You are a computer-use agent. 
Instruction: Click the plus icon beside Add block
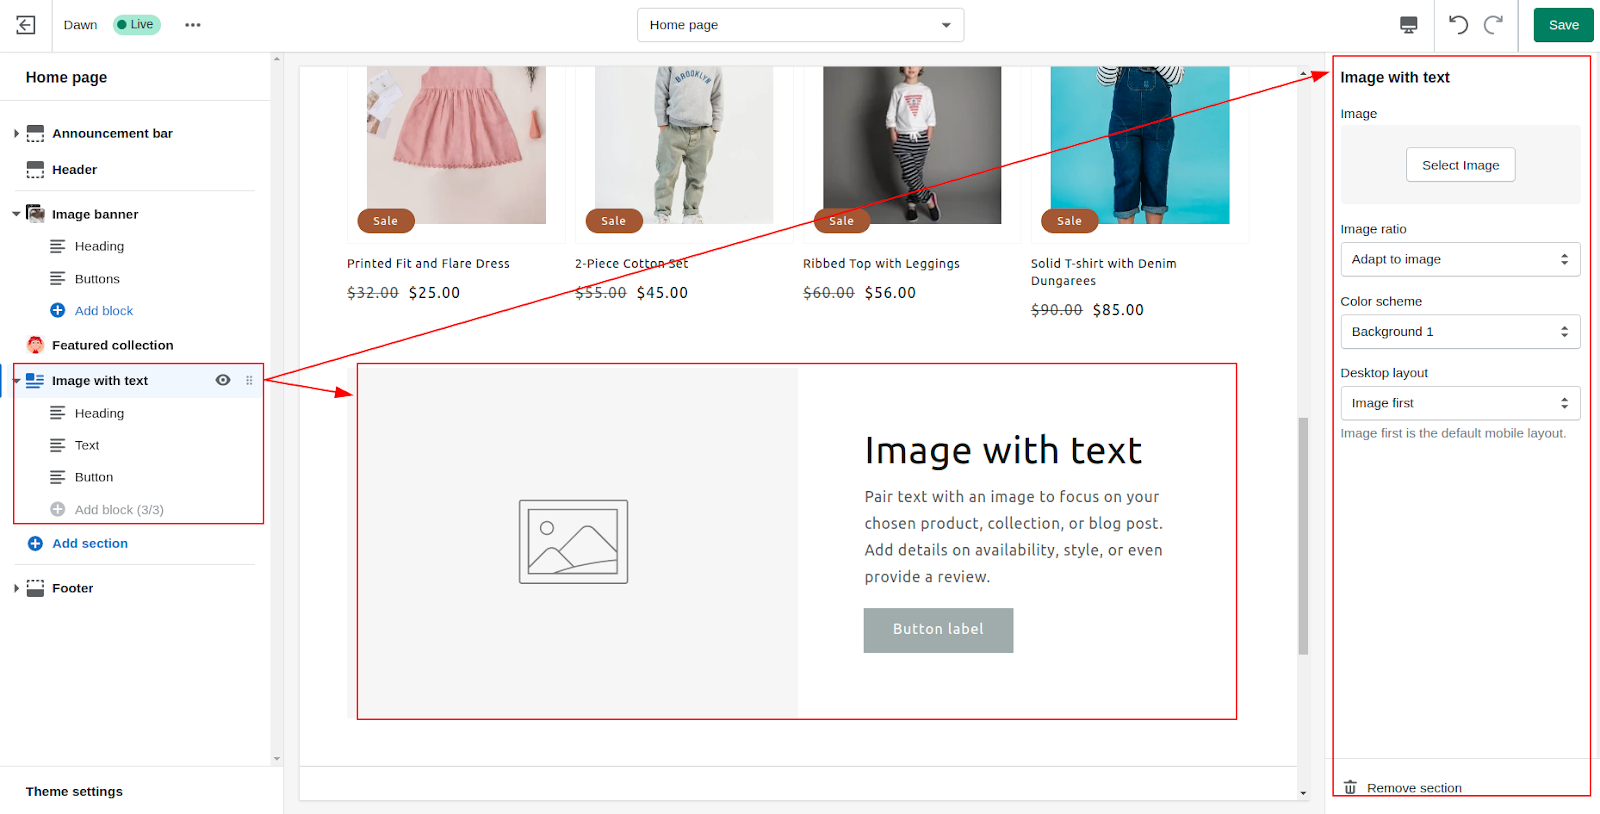[x=58, y=310]
